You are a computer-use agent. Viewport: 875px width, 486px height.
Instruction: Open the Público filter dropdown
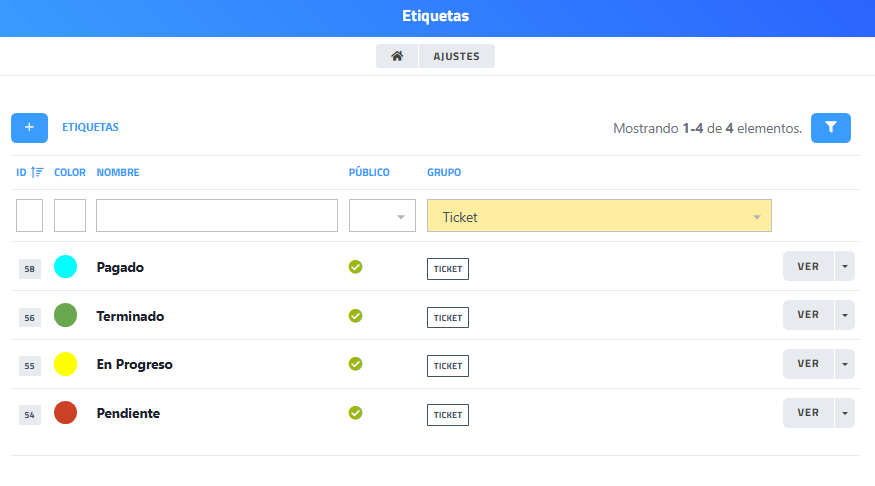pos(382,216)
